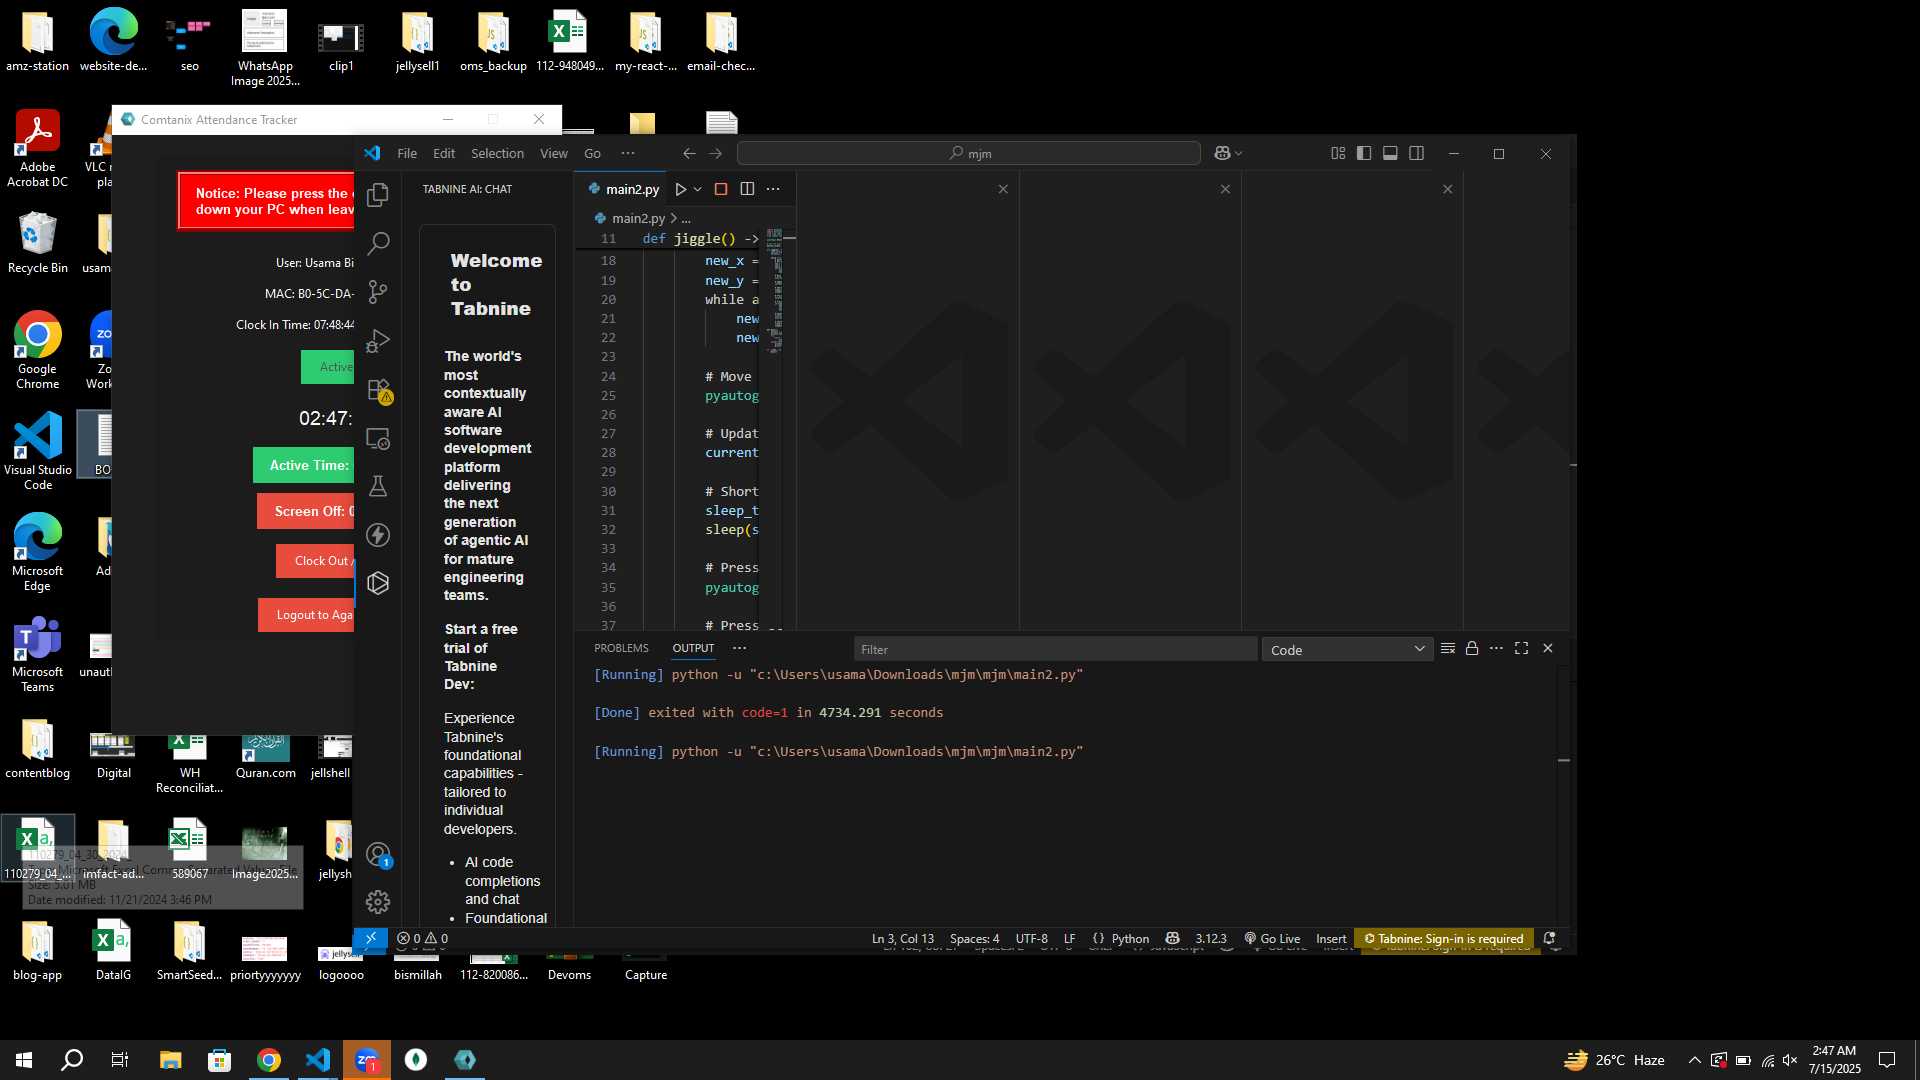Change UTF-8 encoding in status bar
1920x1080 pixels.
click(x=1031, y=938)
